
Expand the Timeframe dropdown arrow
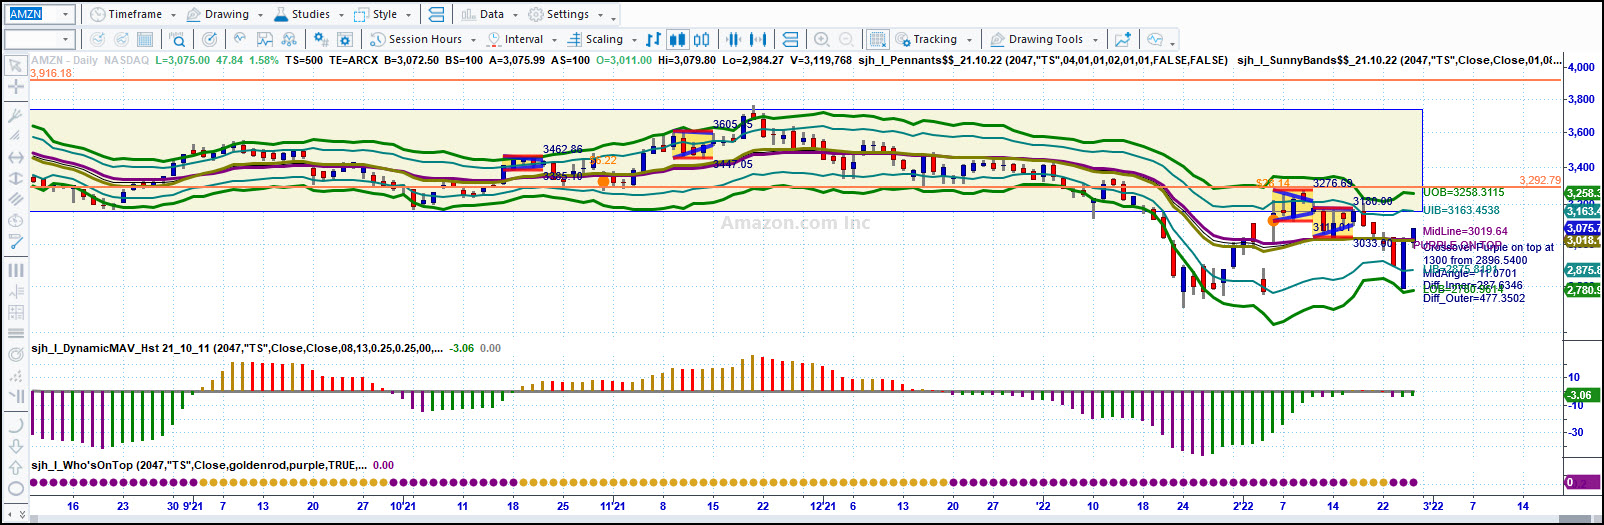pos(173,15)
